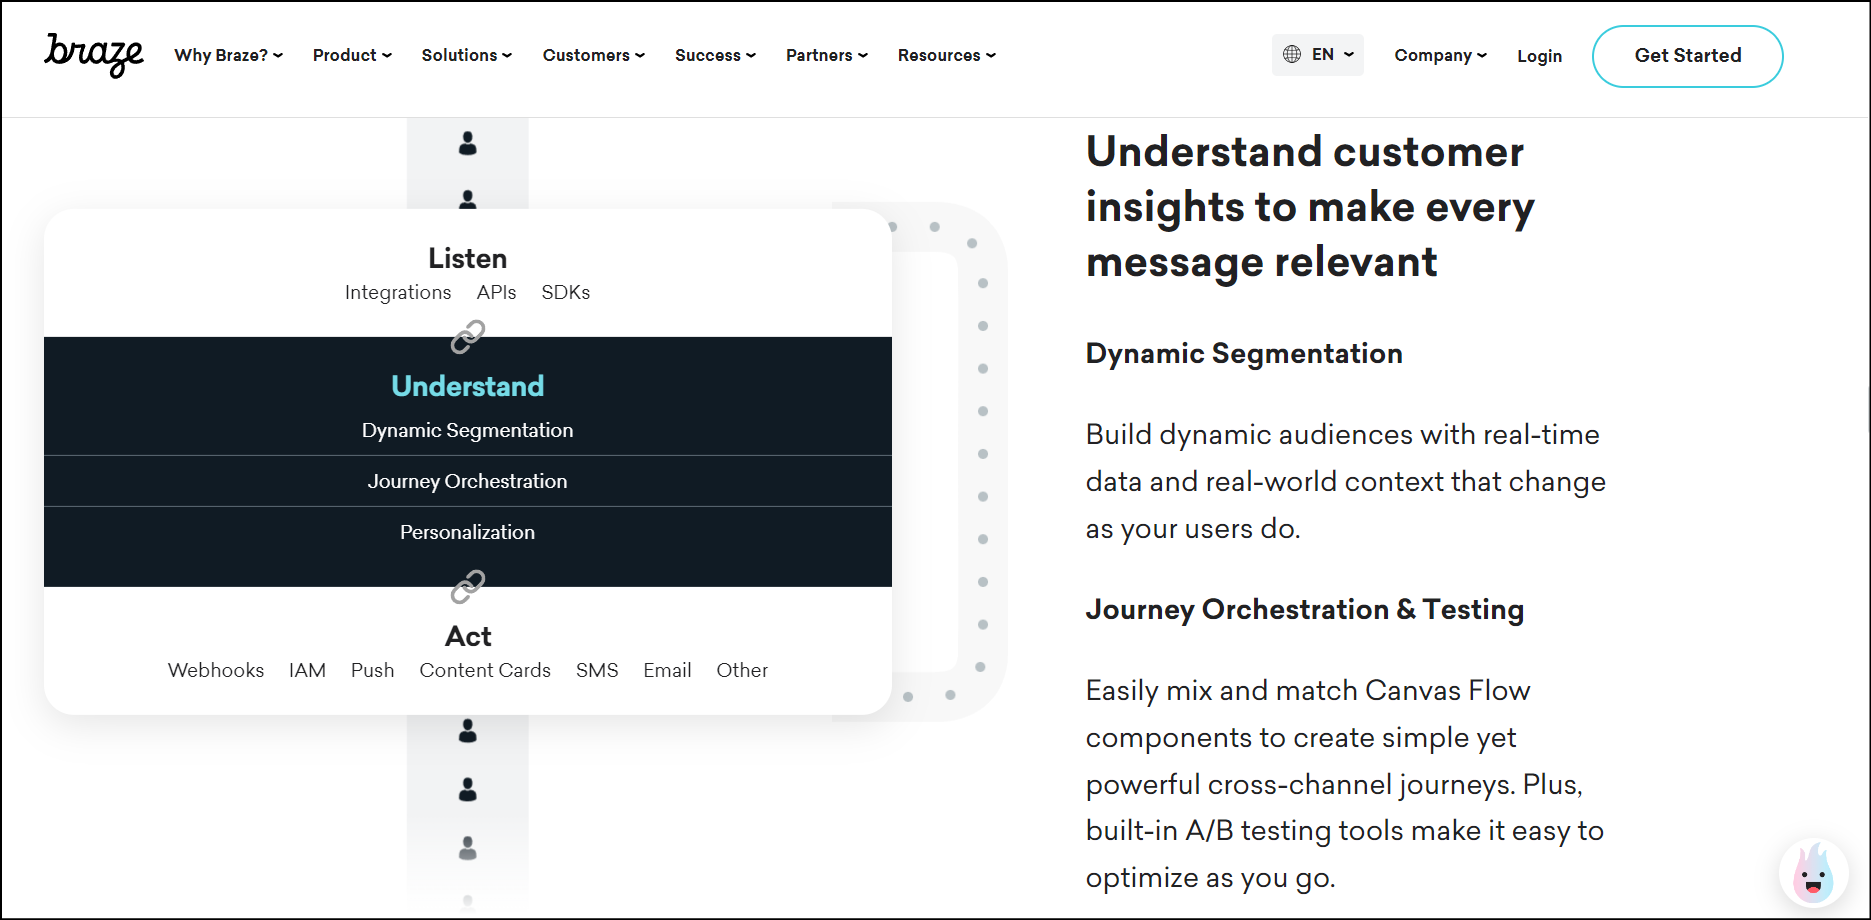This screenshot has width=1871, height=920.
Task: Select the Act section heading
Action: click(468, 636)
